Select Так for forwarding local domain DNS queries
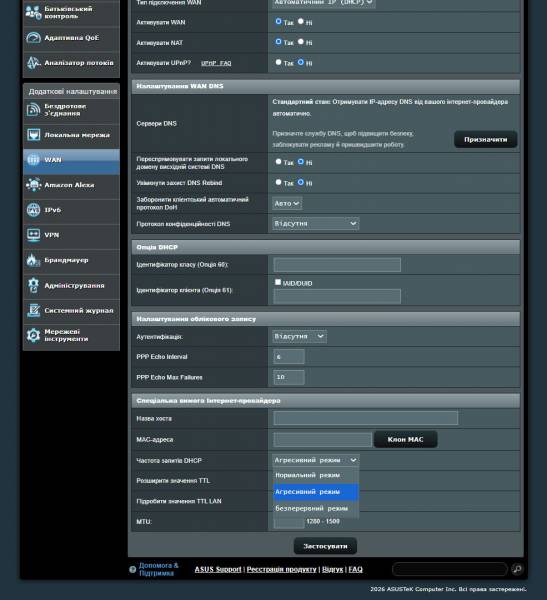 [278, 162]
